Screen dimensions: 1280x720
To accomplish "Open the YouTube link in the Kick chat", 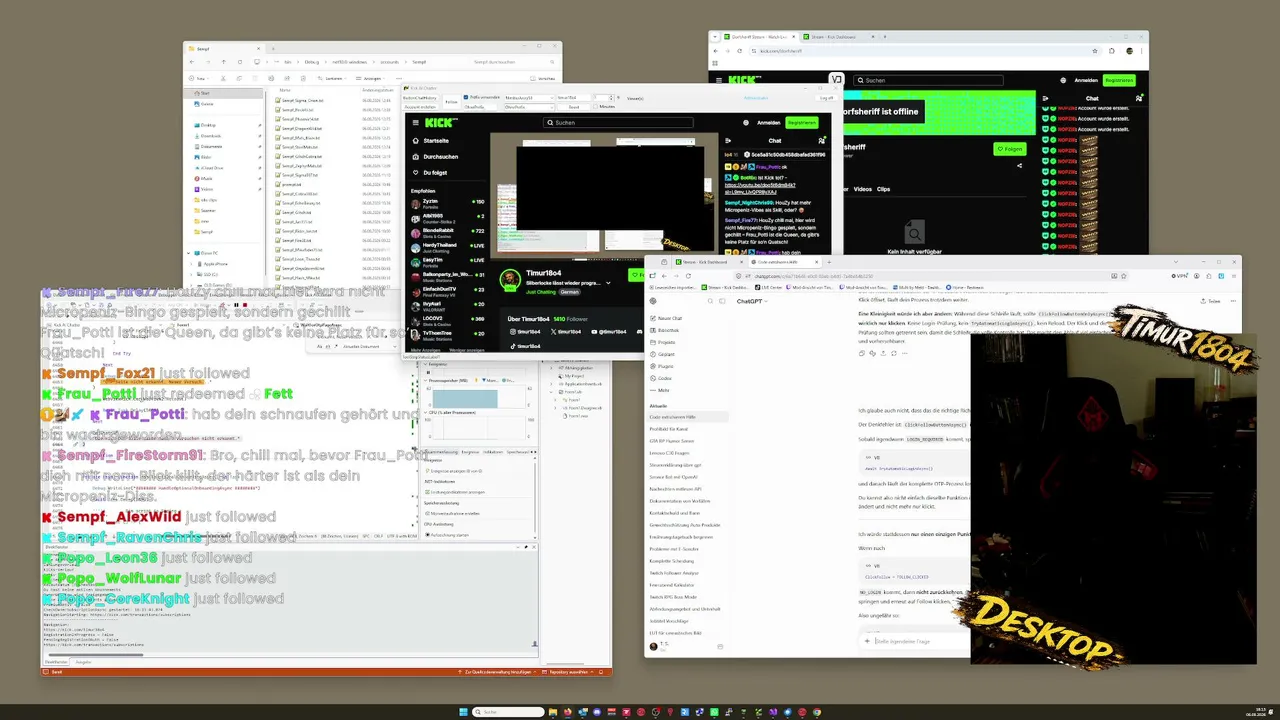I will click(x=760, y=187).
